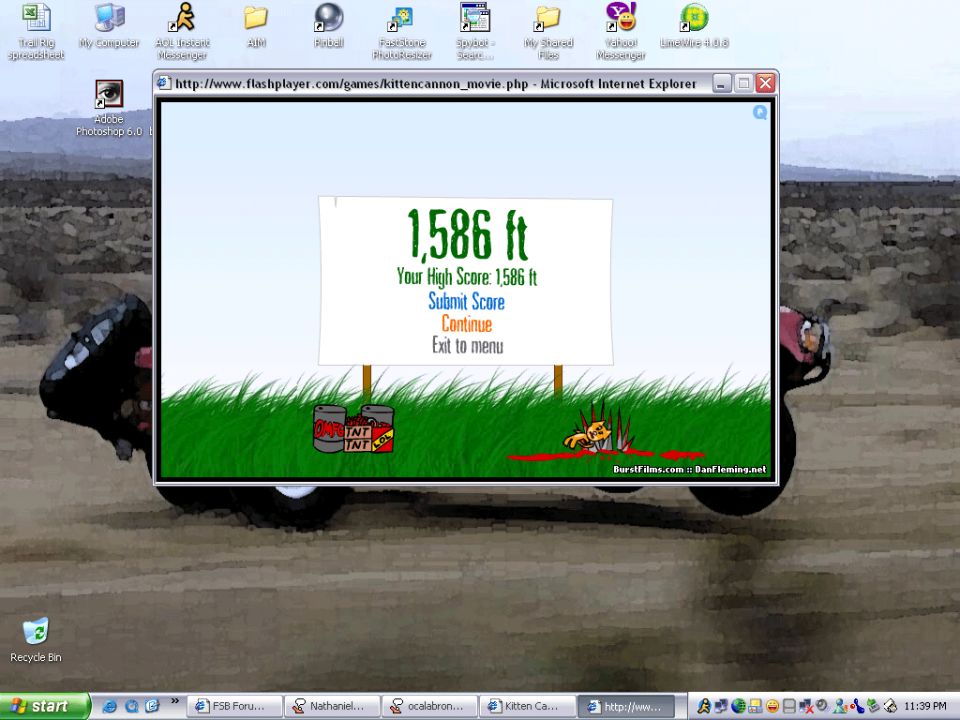Launch Adobe Photoshop 6.0 from the desktop

click(109, 108)
